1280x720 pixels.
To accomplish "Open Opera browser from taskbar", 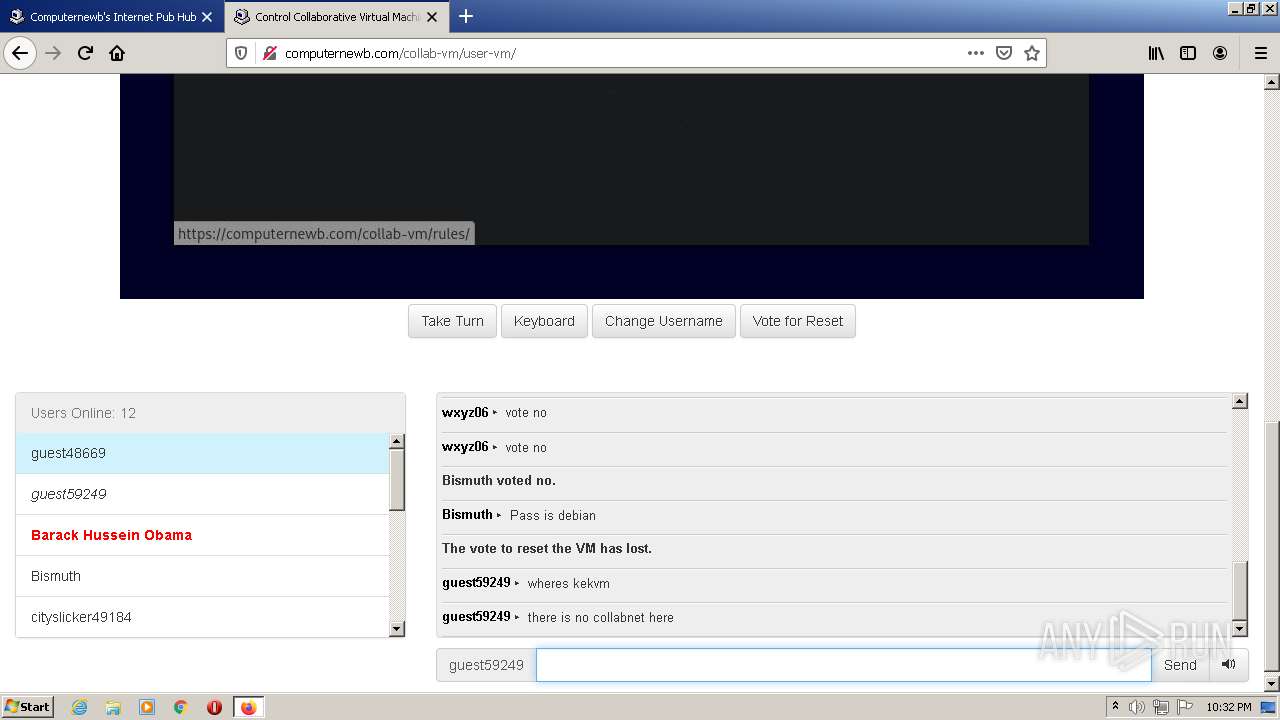I will [214, 707].
